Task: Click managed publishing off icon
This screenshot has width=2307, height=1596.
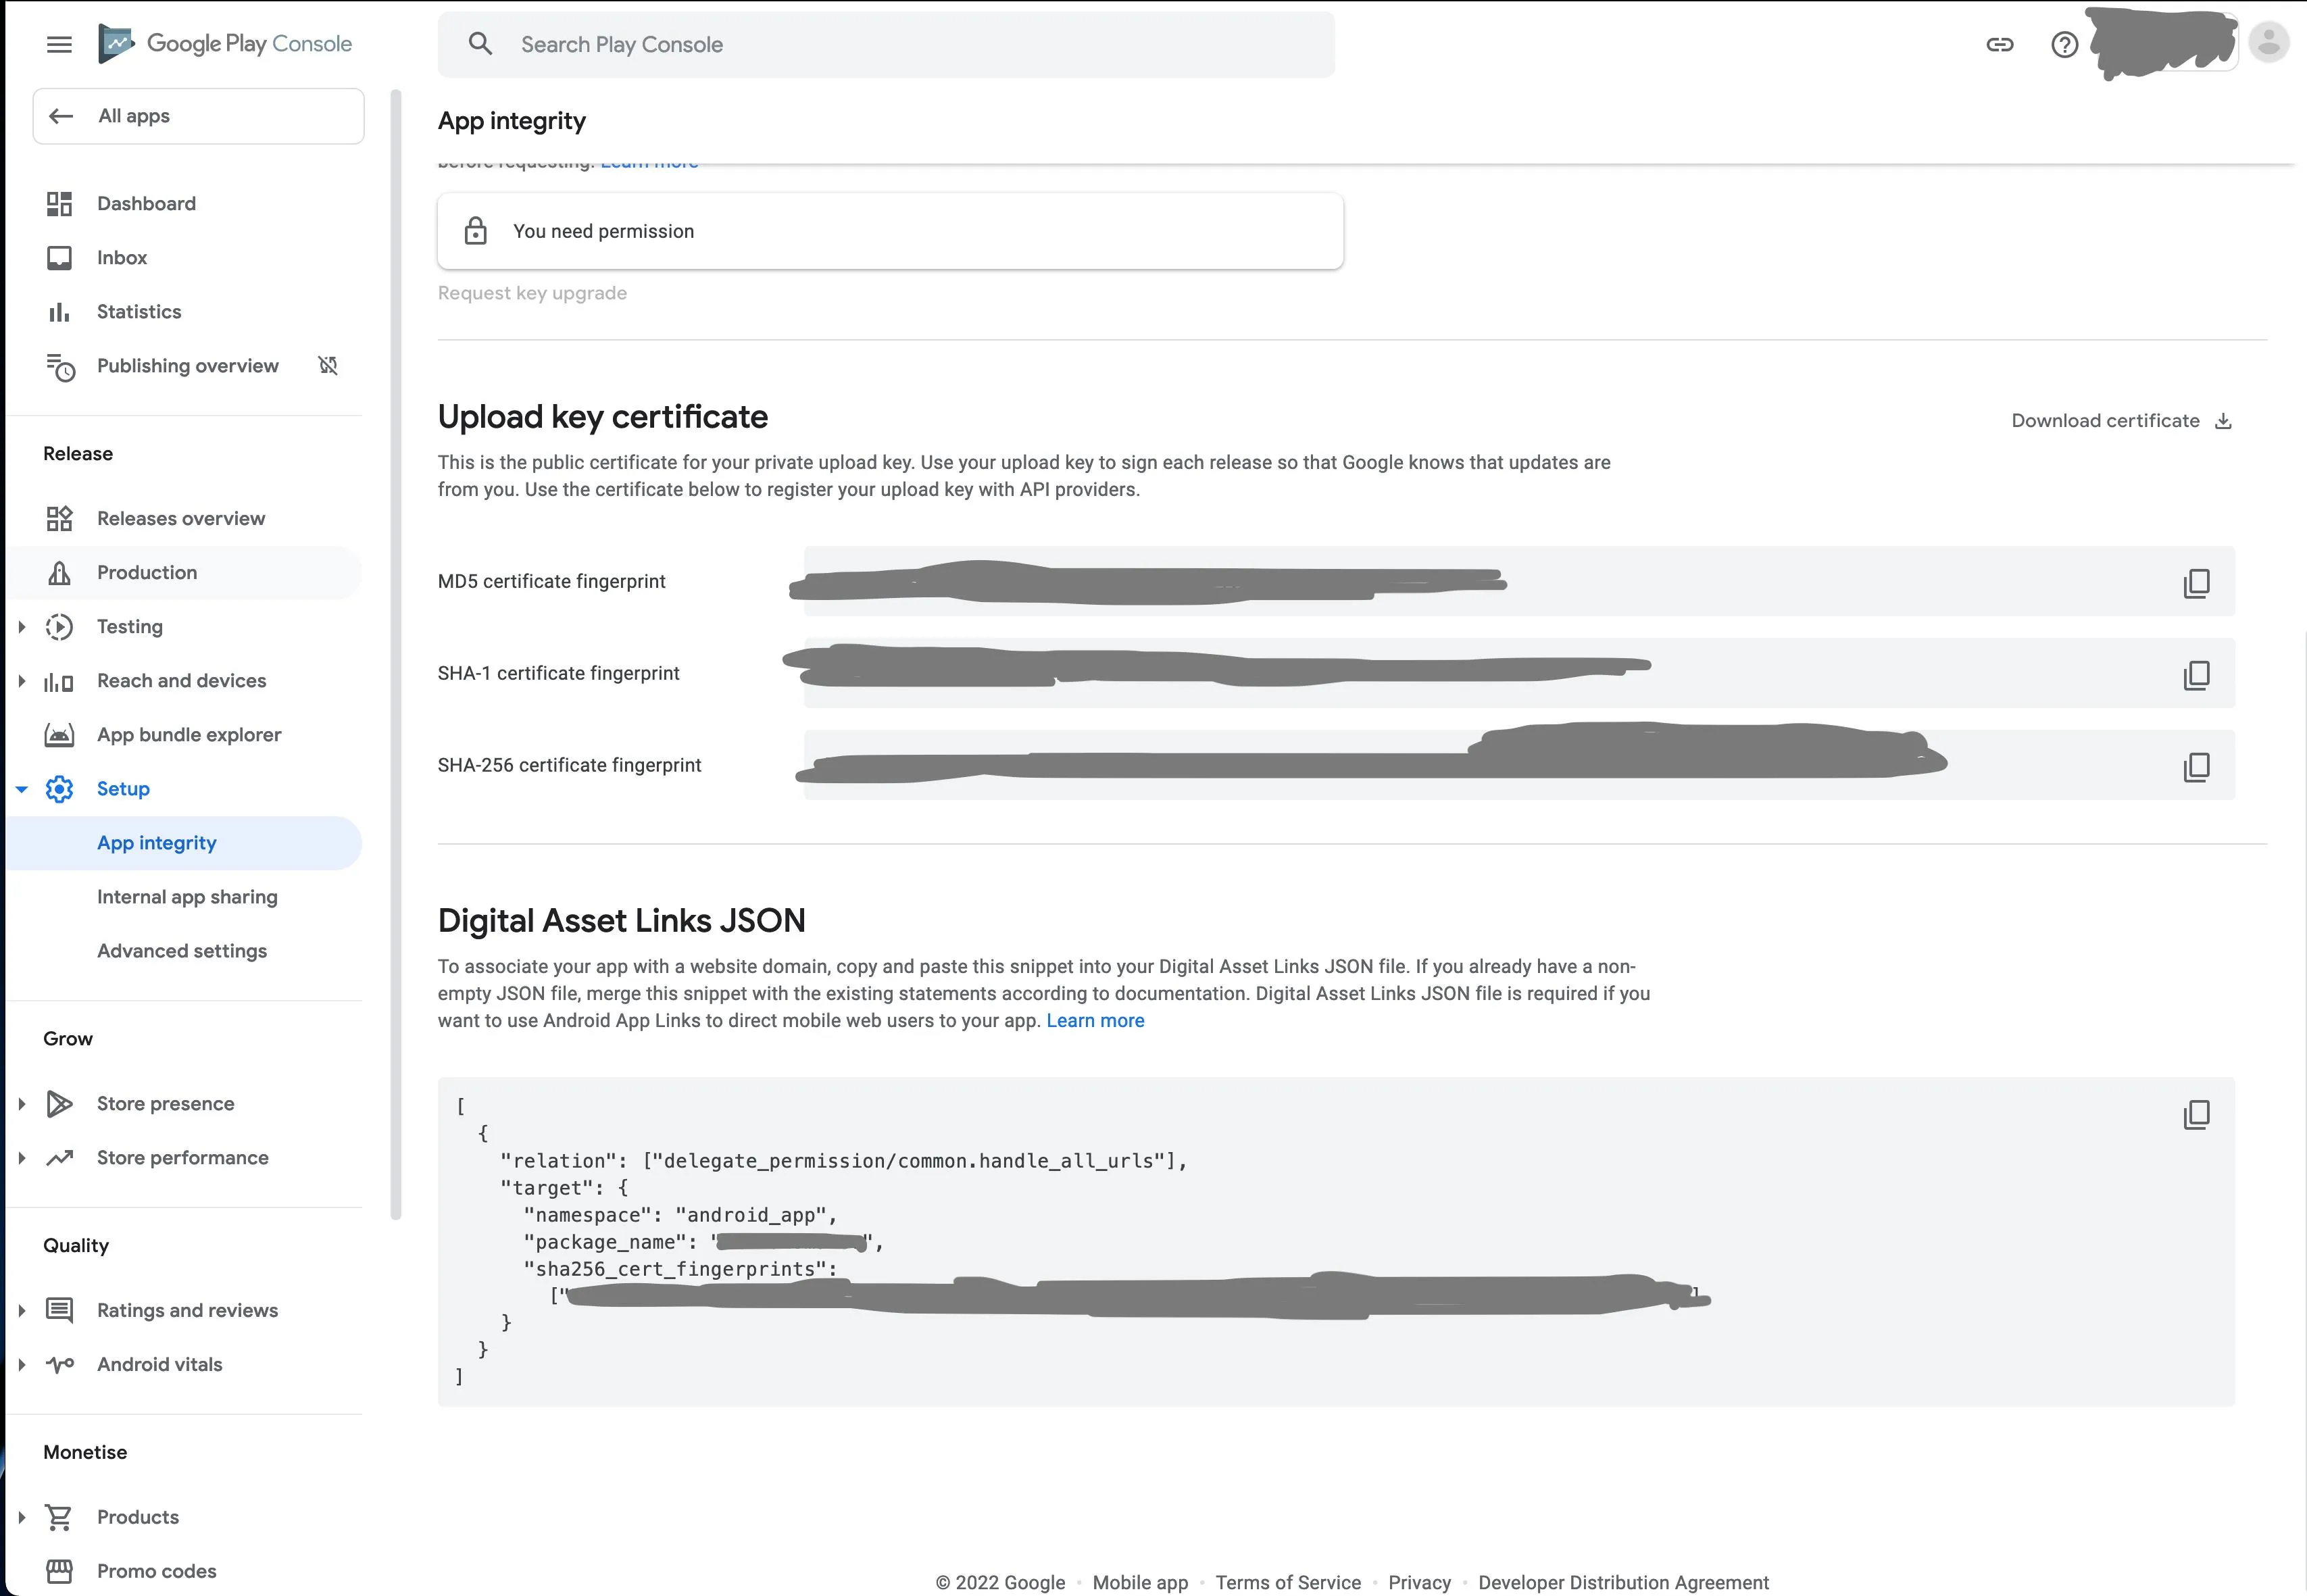Action: click(x=328, y=366)
